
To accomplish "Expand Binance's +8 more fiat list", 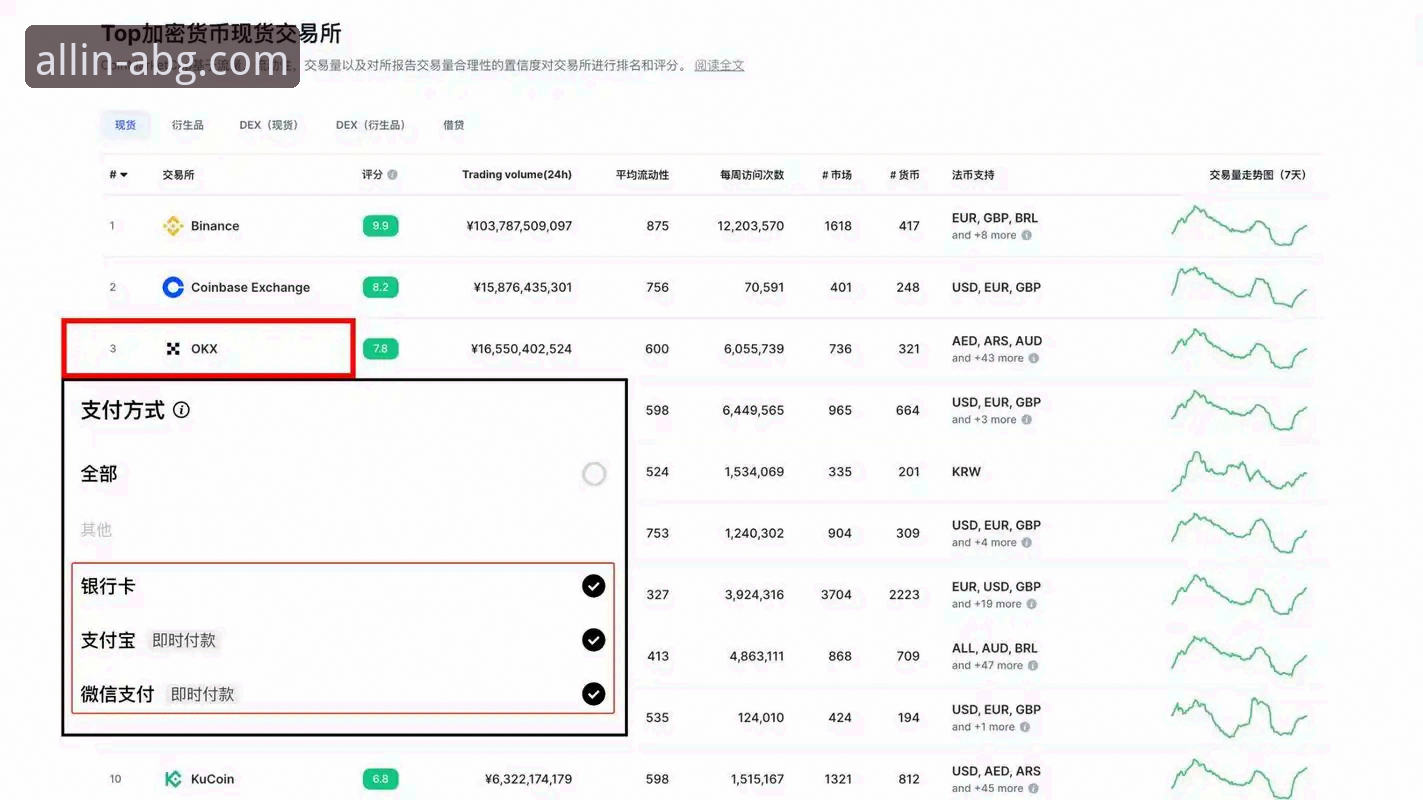I will [x=984, y=236].
